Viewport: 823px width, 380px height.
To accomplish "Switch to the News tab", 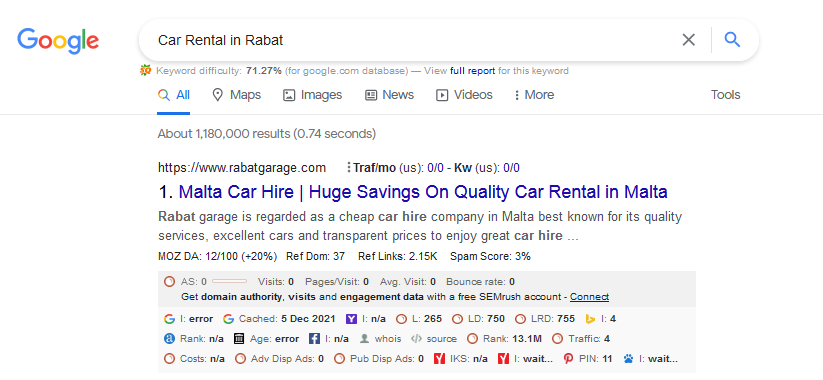I will [389, 95].
